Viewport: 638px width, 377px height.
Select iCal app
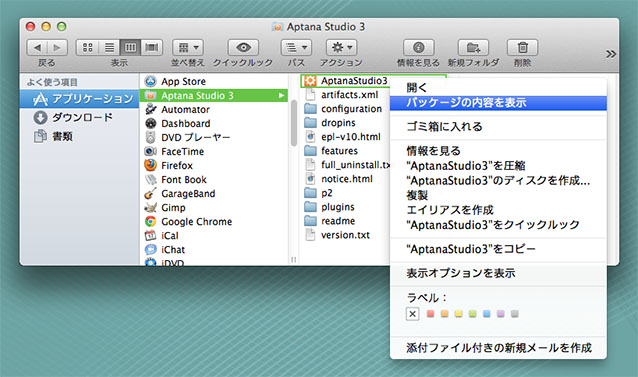click(x=214, y=235)
